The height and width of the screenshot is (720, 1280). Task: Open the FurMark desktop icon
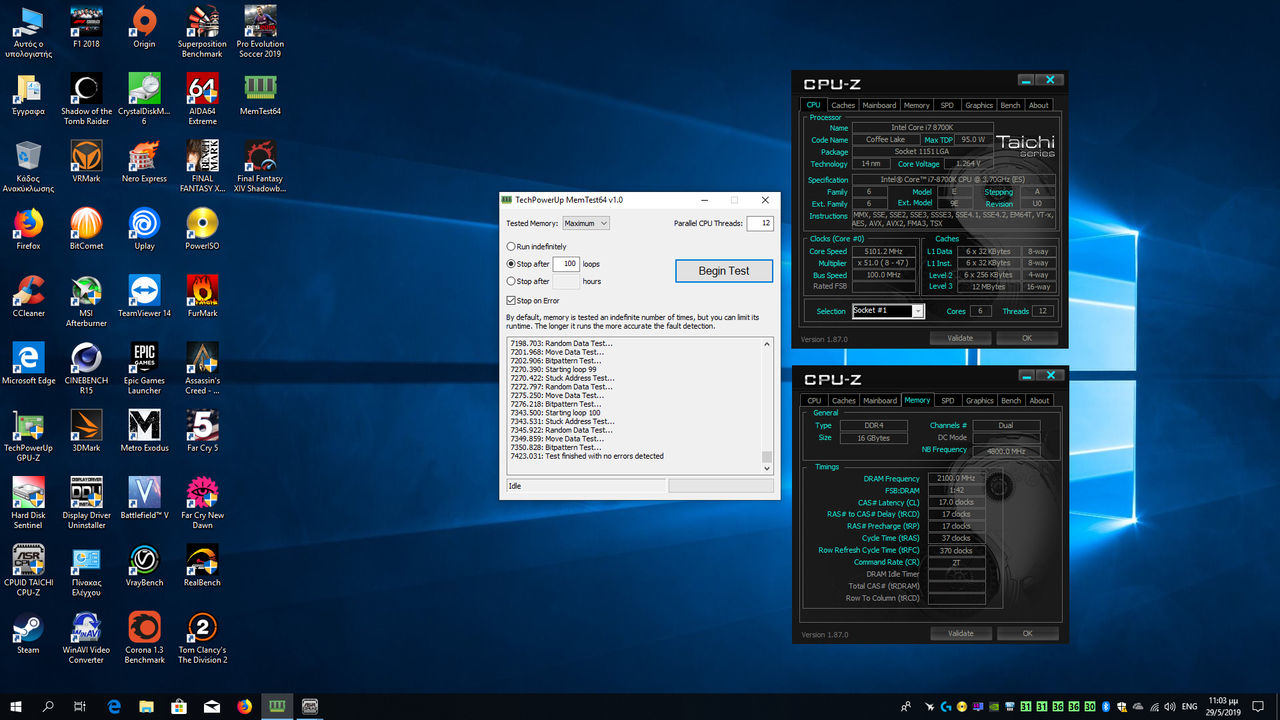click(x=202, y=296)
